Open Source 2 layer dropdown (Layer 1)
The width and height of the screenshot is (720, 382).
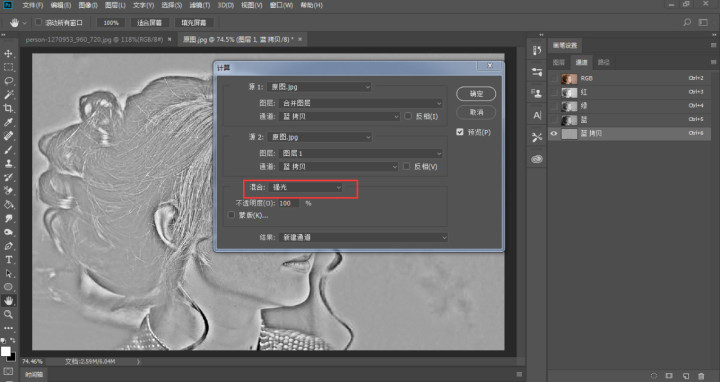tap(360, 153)
